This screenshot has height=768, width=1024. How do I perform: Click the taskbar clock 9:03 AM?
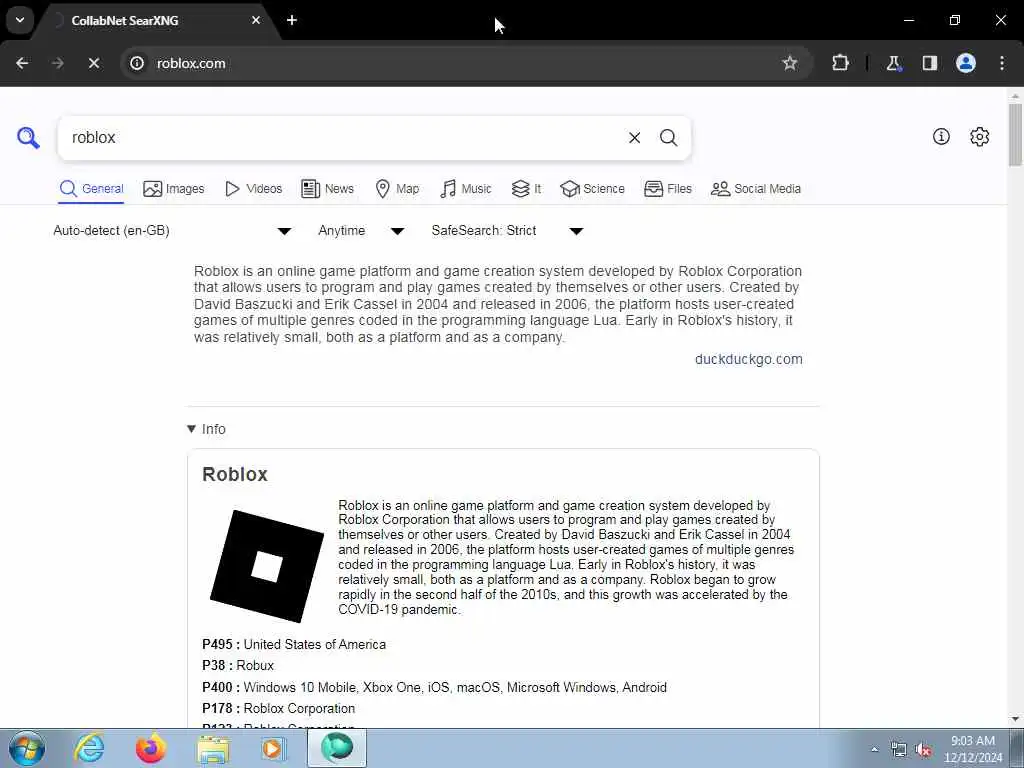pyautogui.click(x=973, y=749)
